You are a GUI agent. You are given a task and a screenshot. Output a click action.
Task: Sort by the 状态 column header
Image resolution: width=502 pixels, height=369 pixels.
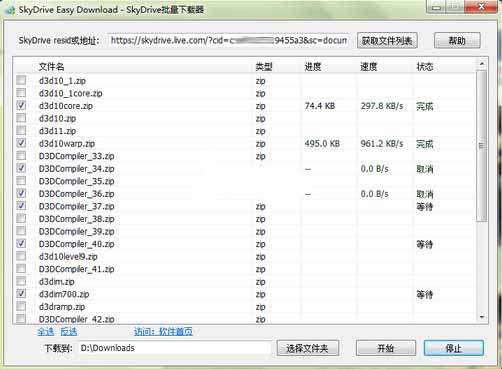point(425,67)
